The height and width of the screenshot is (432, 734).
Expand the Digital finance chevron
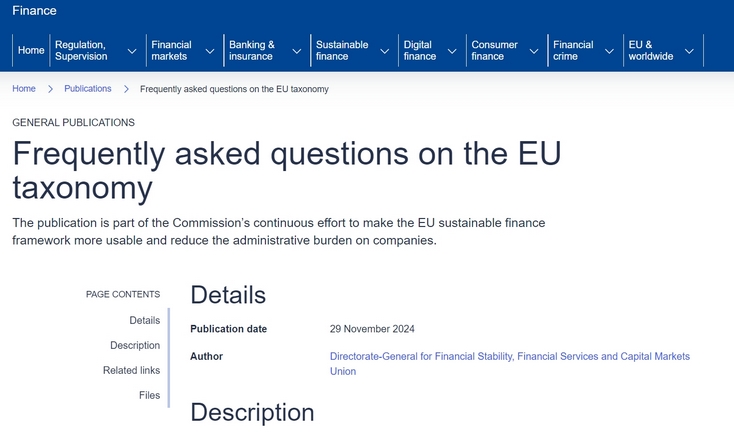point(453,51)
